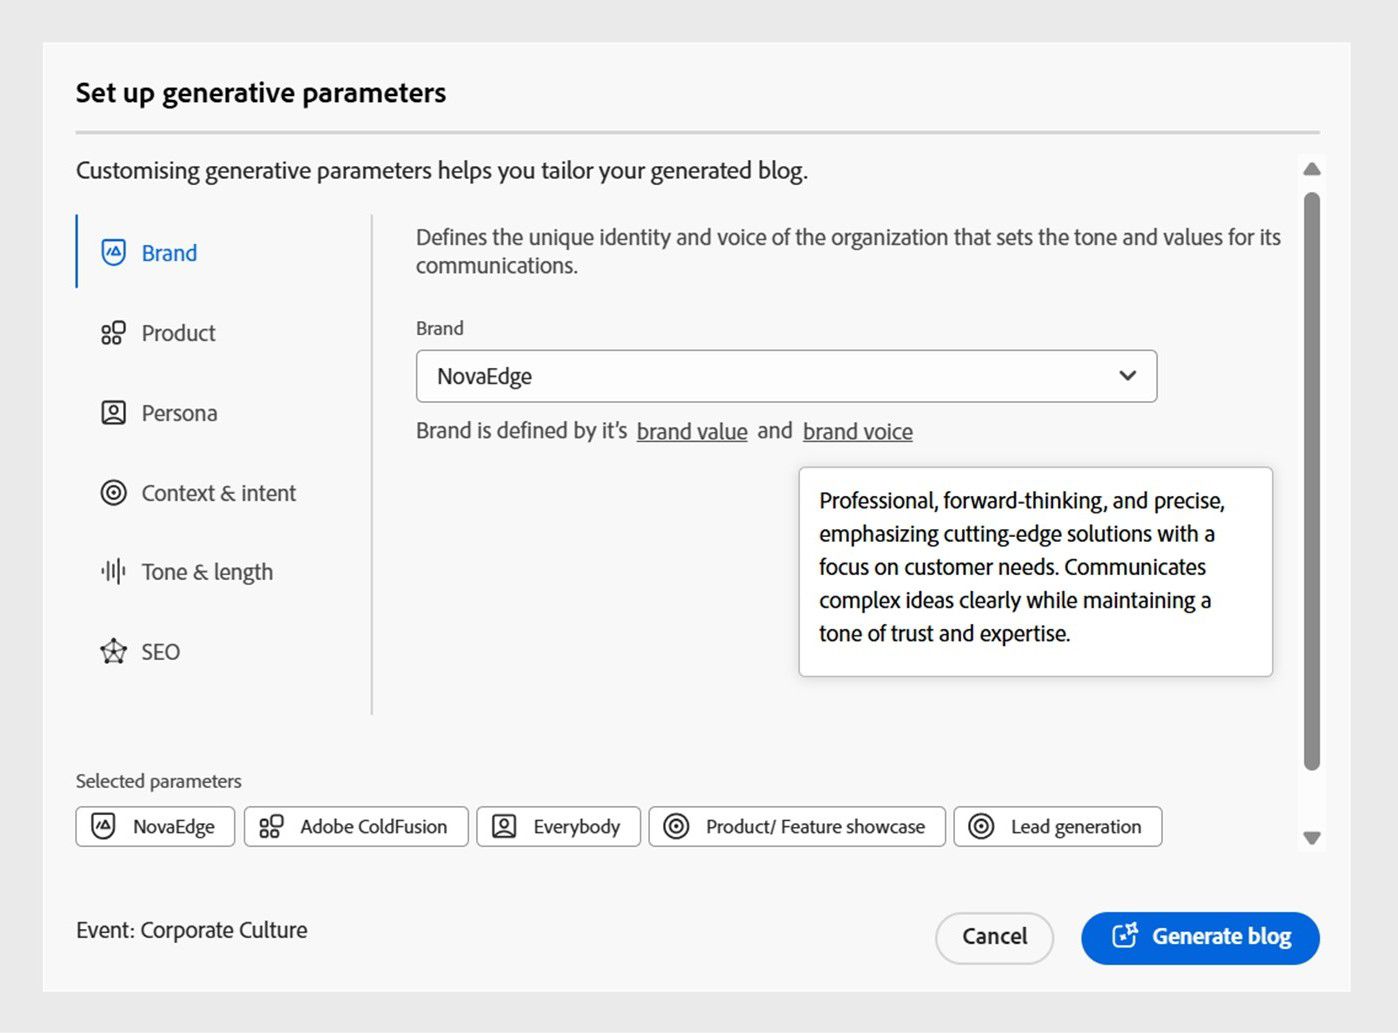Select the Brand shield icon in sidebar
Screen dimensions: 1398x1033
click(x=114, y=253)
